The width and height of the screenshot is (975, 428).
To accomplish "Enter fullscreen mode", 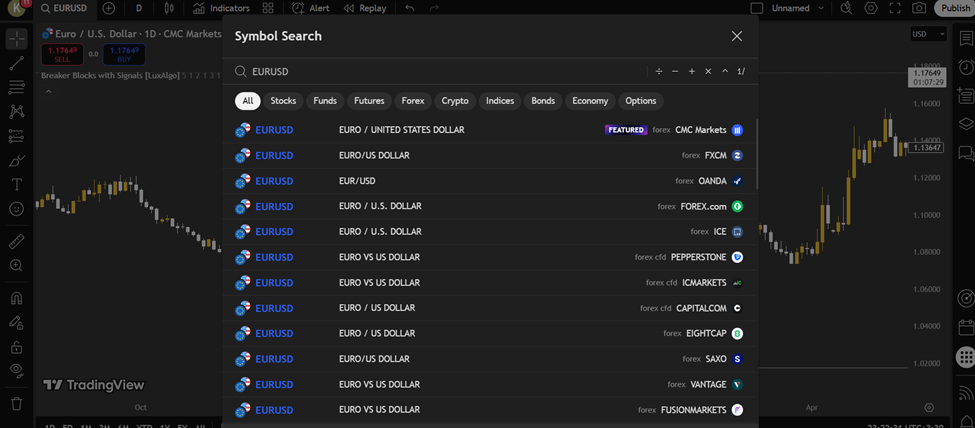I will (895, 8).
